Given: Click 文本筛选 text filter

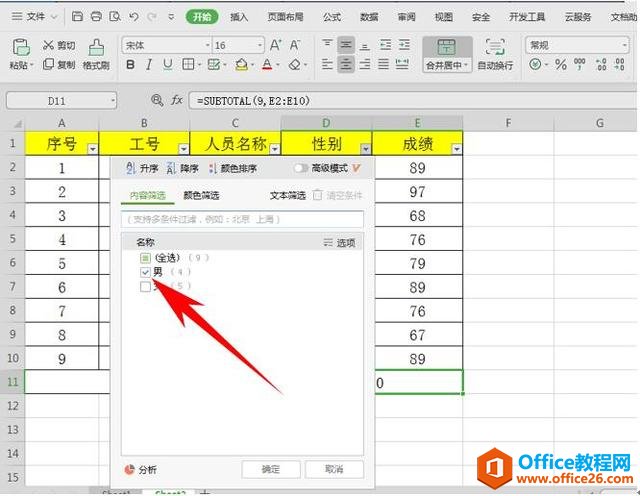Looking at the screenshot, I should tap(288, 196).
